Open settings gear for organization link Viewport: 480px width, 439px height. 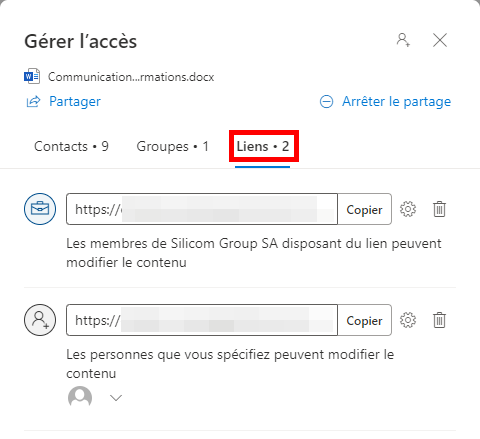[408, 209]
